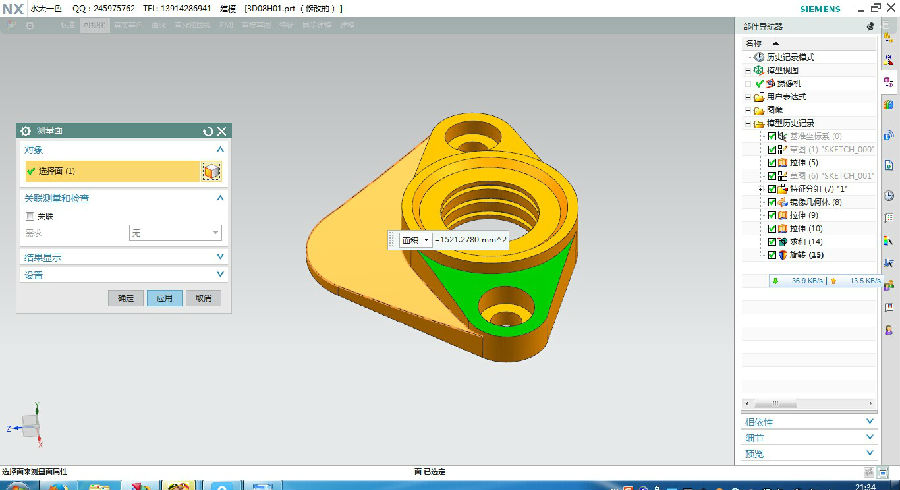
Task: Click the view triad coordinate cube
Action: (32, 427)
